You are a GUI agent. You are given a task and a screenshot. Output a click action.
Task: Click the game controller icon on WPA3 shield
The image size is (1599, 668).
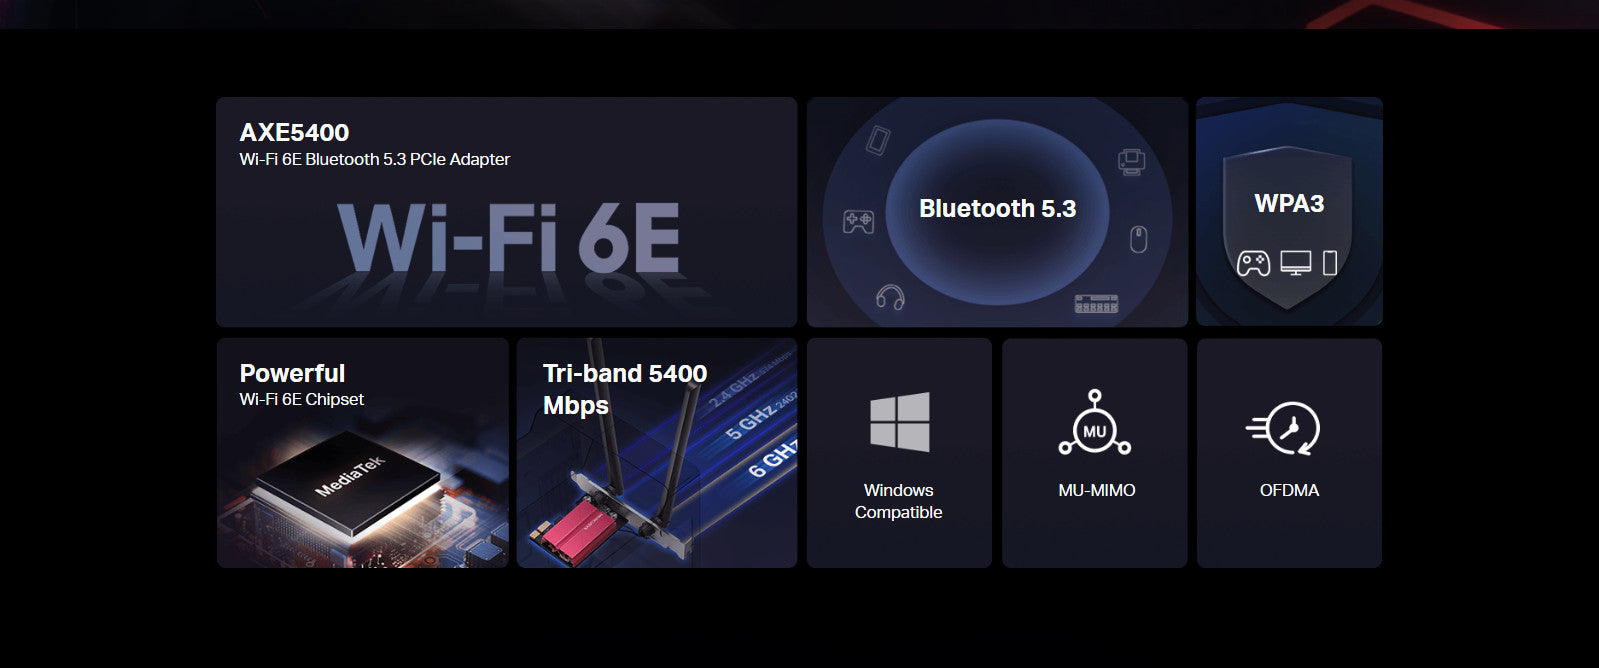[1253, 263]
